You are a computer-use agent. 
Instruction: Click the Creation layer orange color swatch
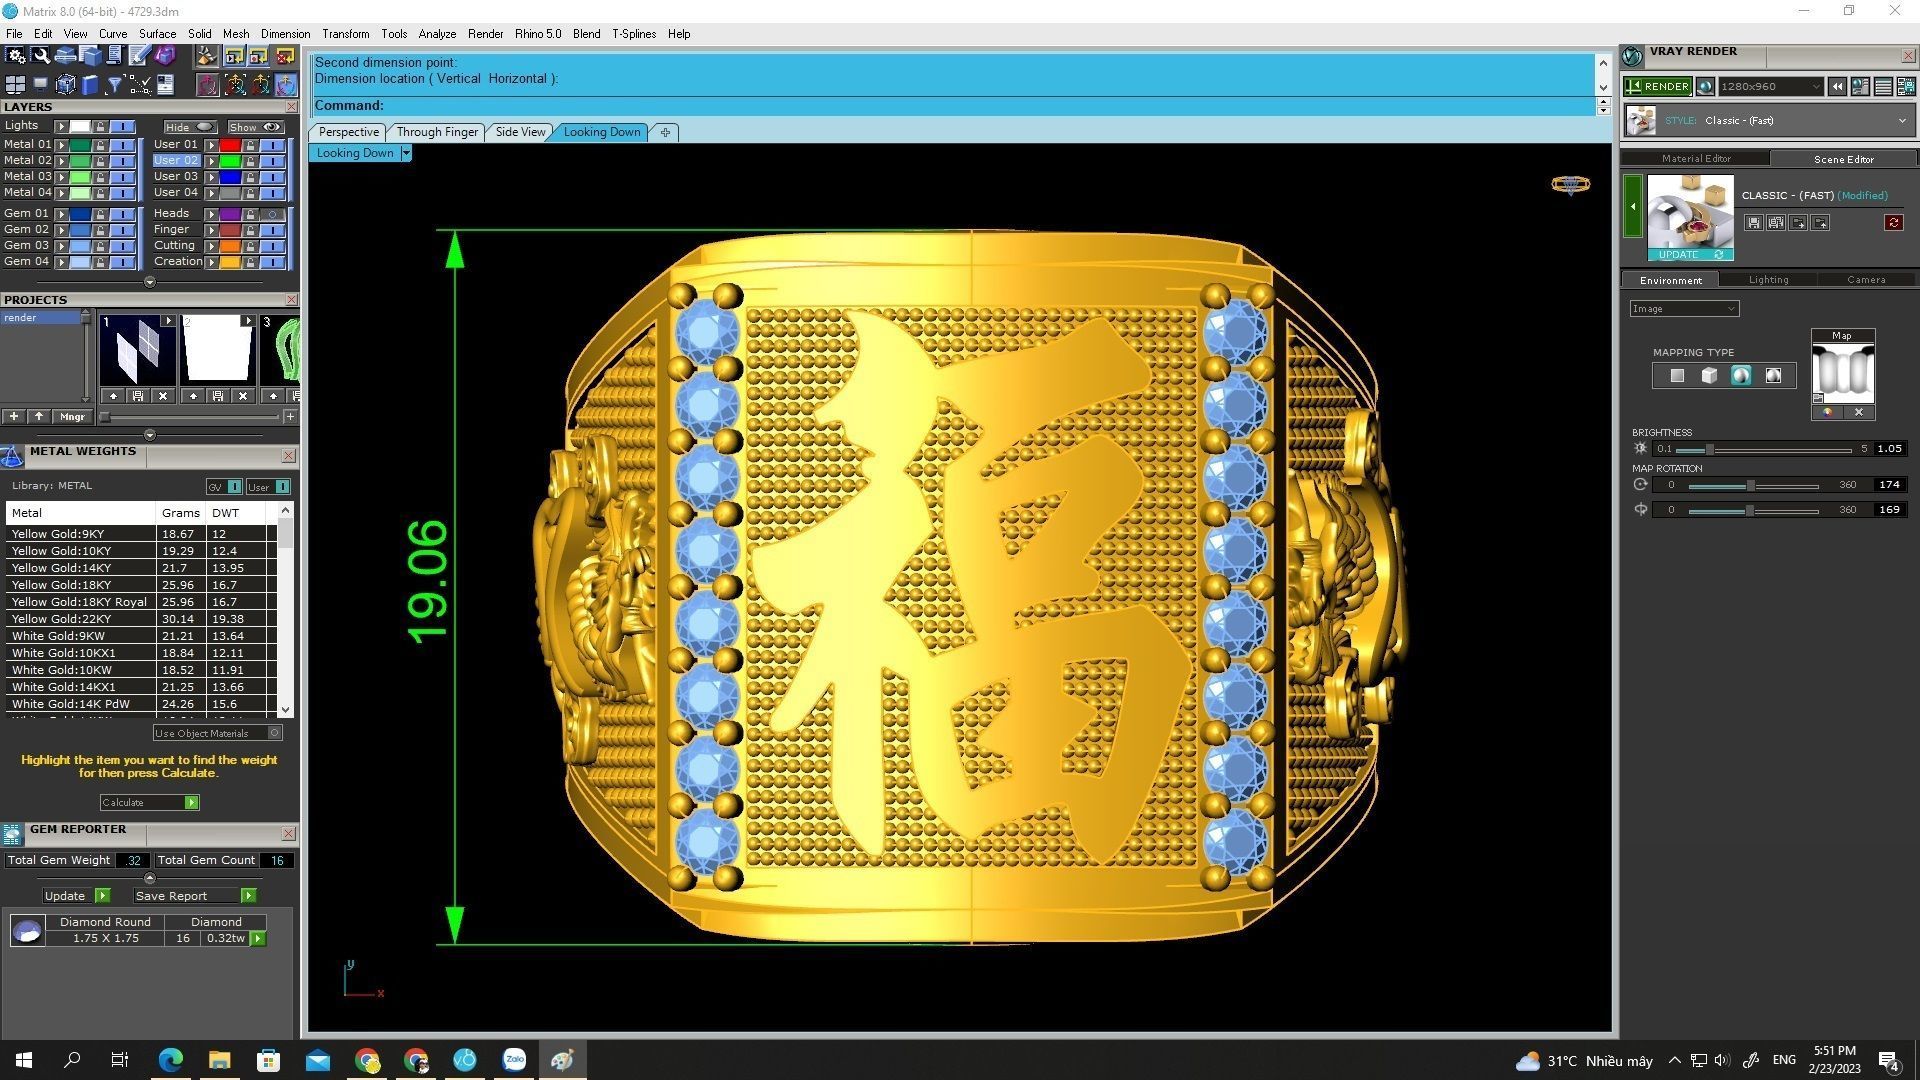tap(229, 262)
